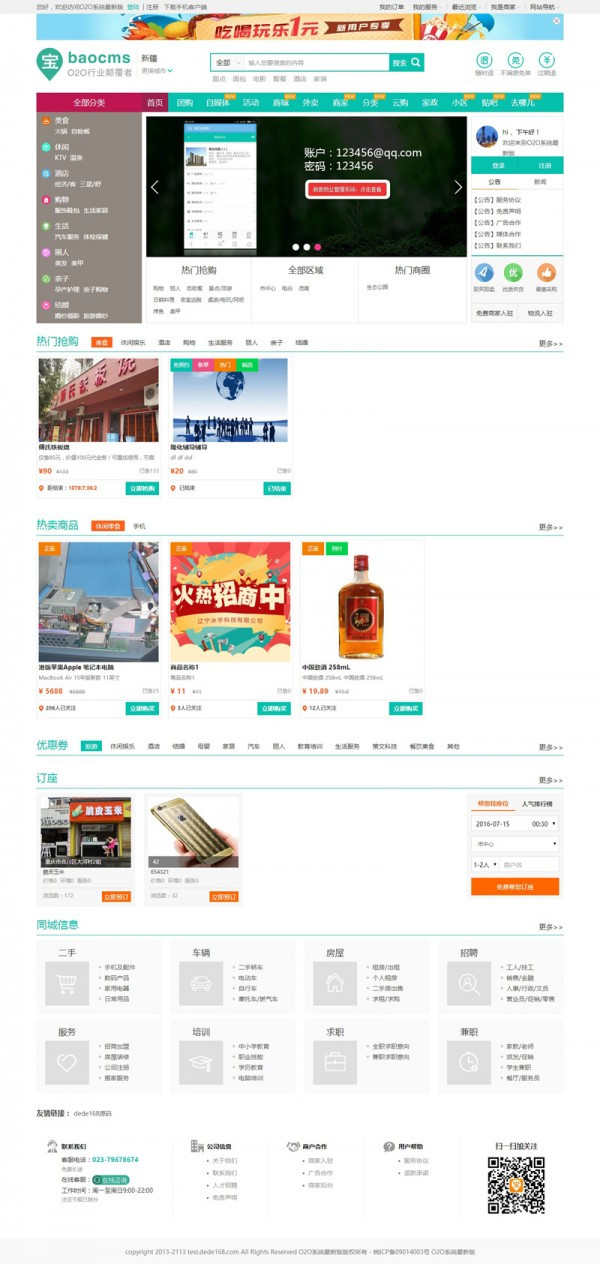
Task: Click the shopping cart icon under 二手
Action: point(67,983)
